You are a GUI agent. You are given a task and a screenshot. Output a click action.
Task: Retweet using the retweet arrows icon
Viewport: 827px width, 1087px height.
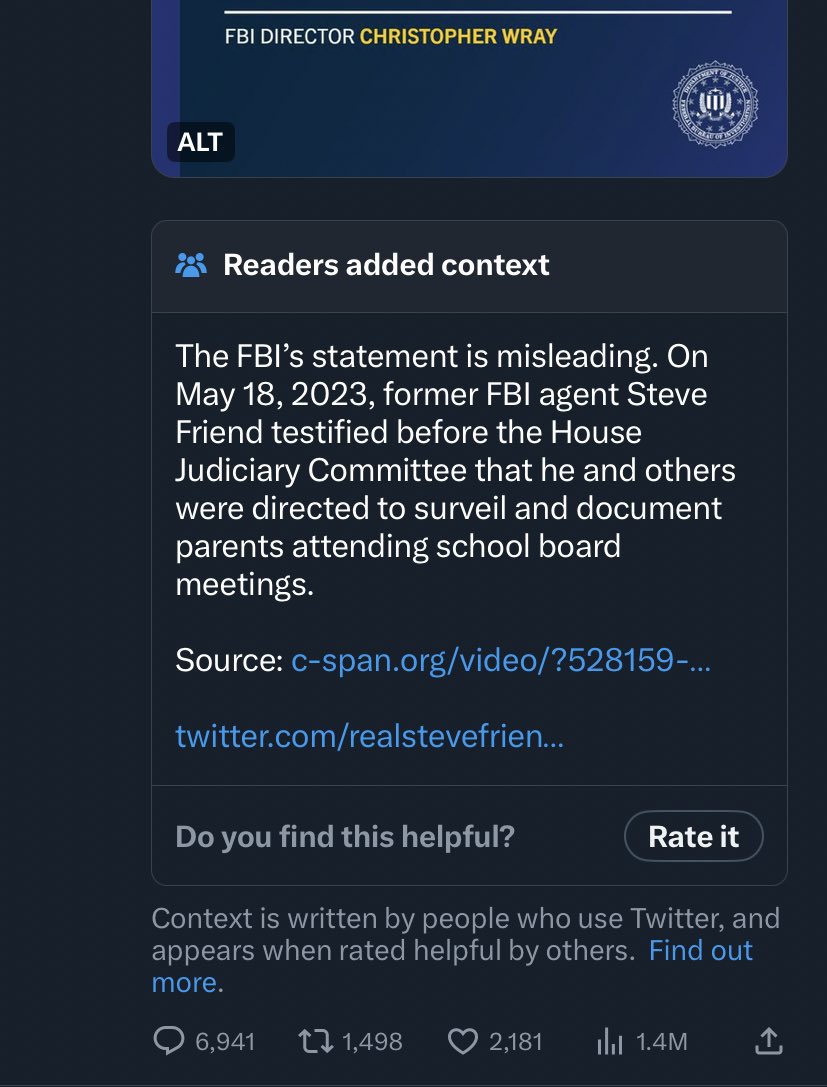[315, 1041]
